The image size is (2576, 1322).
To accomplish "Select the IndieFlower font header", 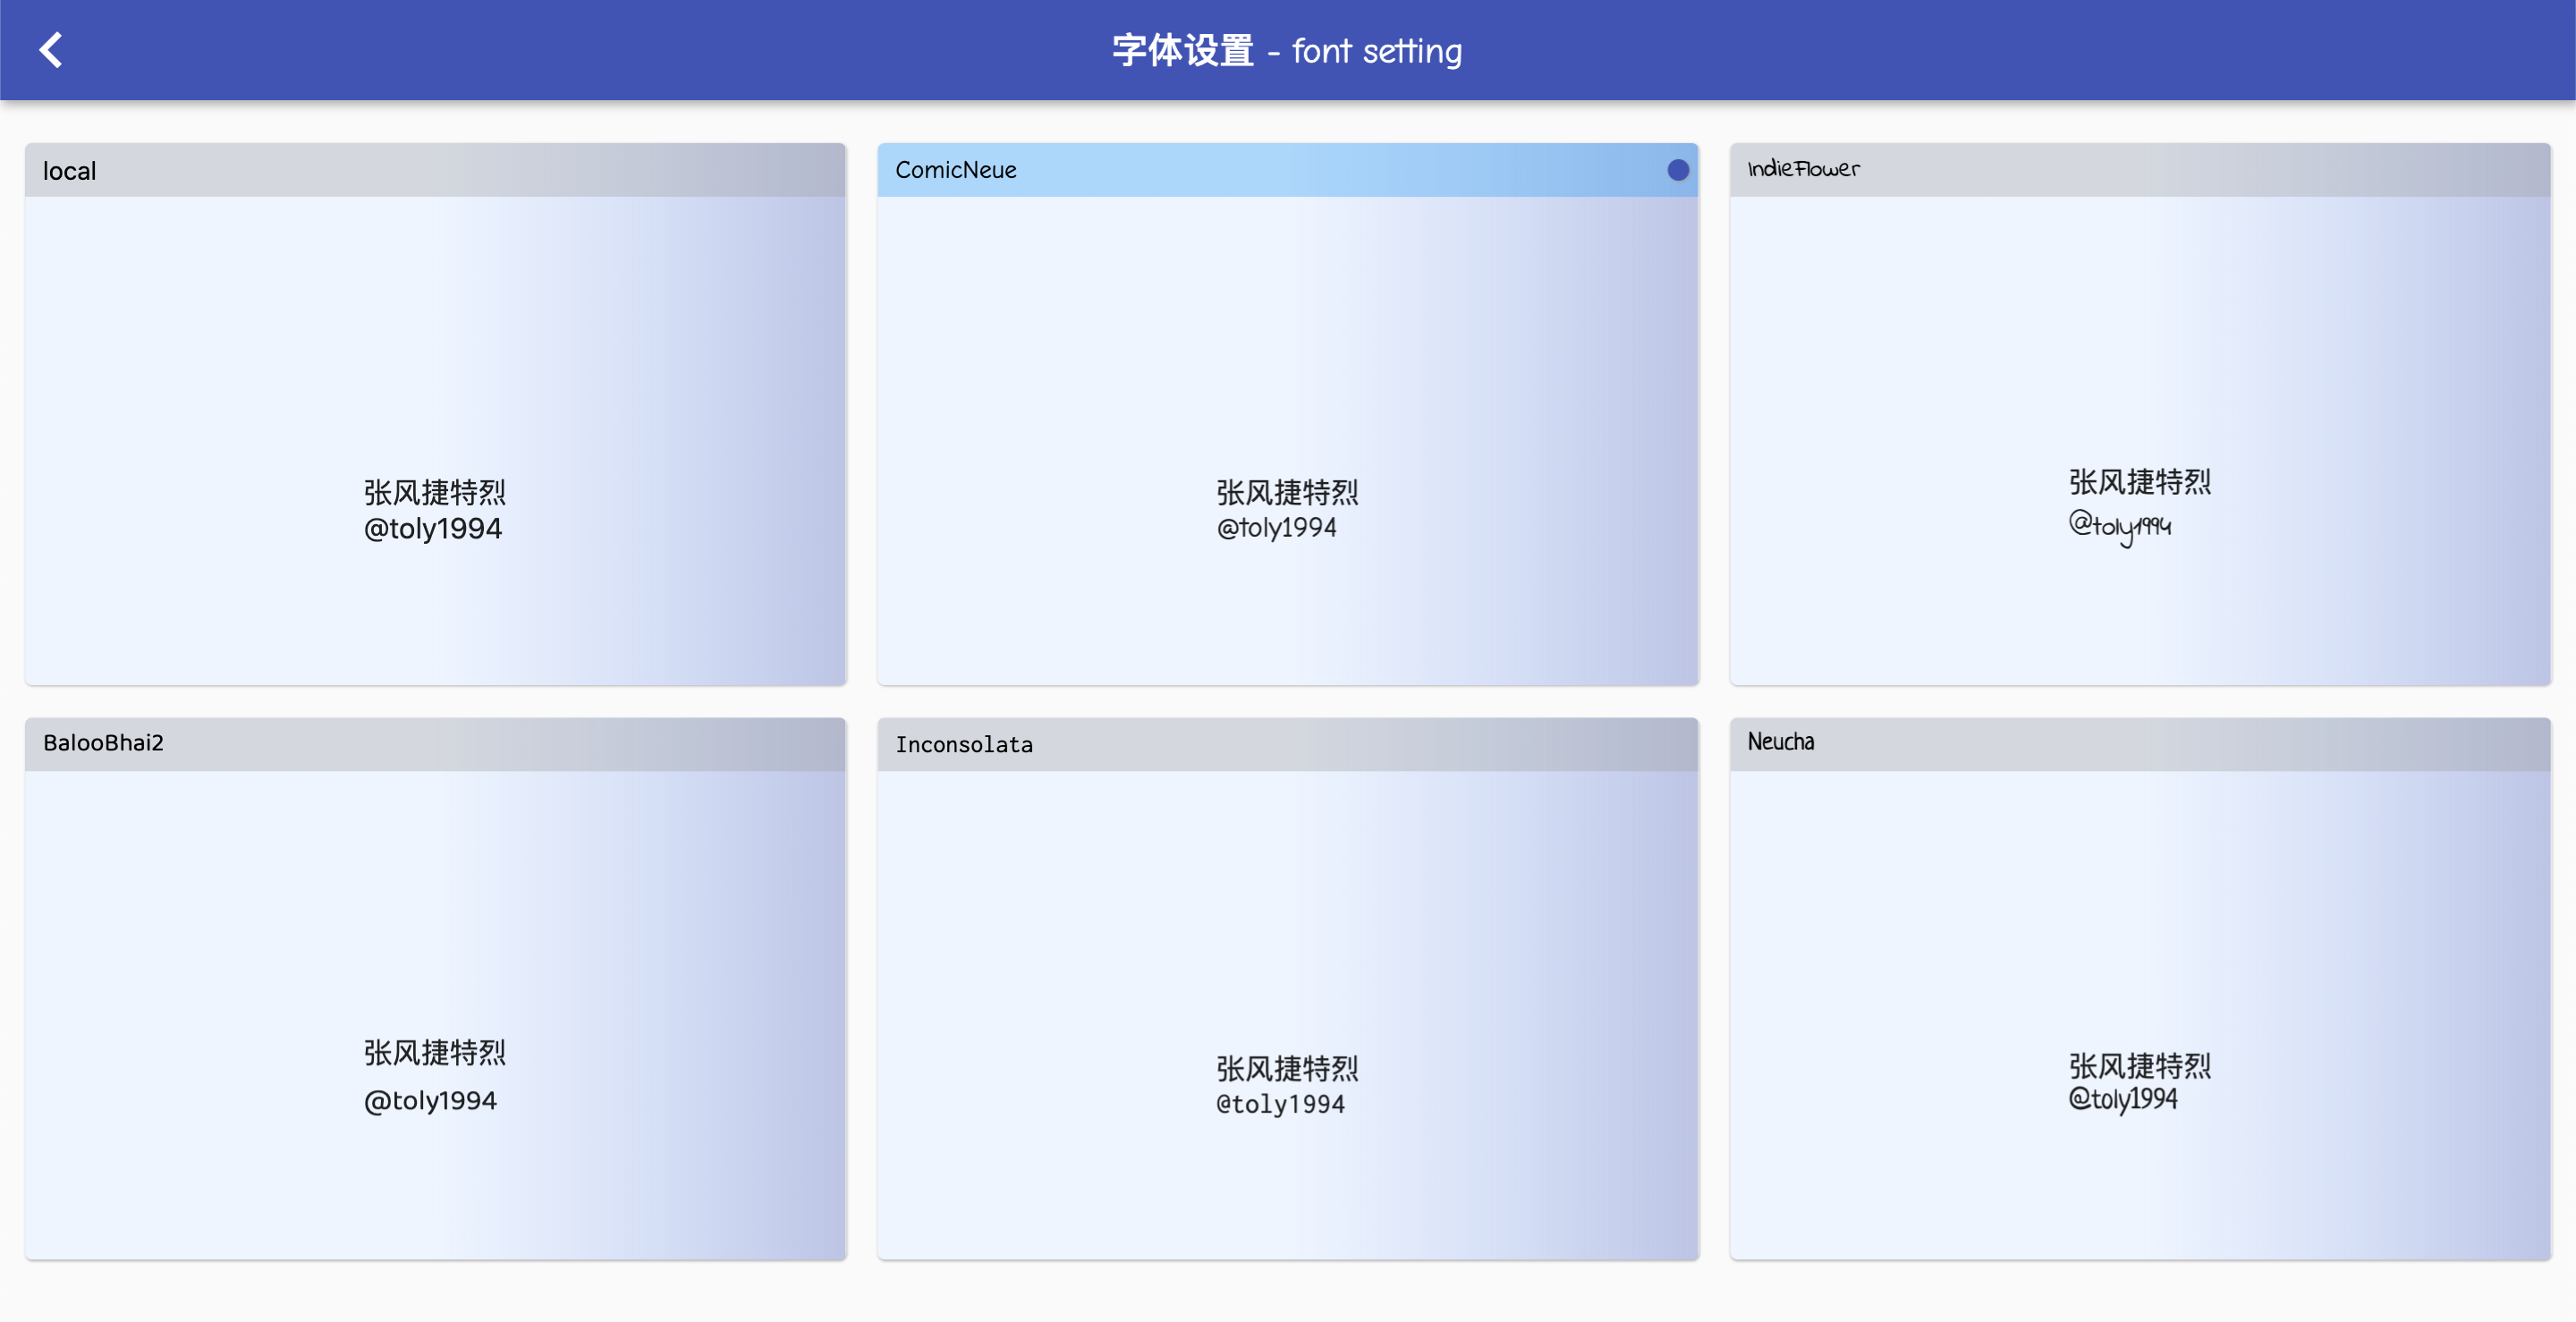I will (2139, 170).
